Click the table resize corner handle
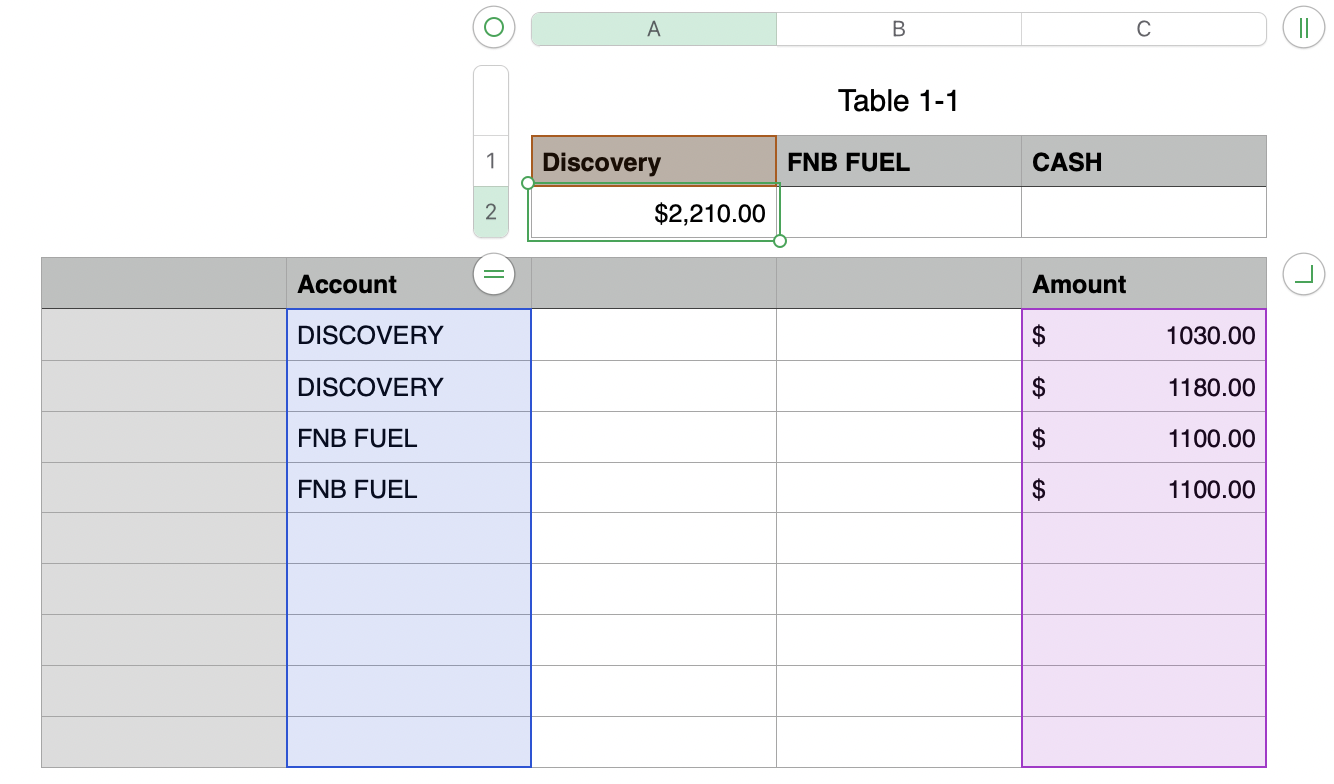1334x784 pixels. click(x=1302, y=274)
